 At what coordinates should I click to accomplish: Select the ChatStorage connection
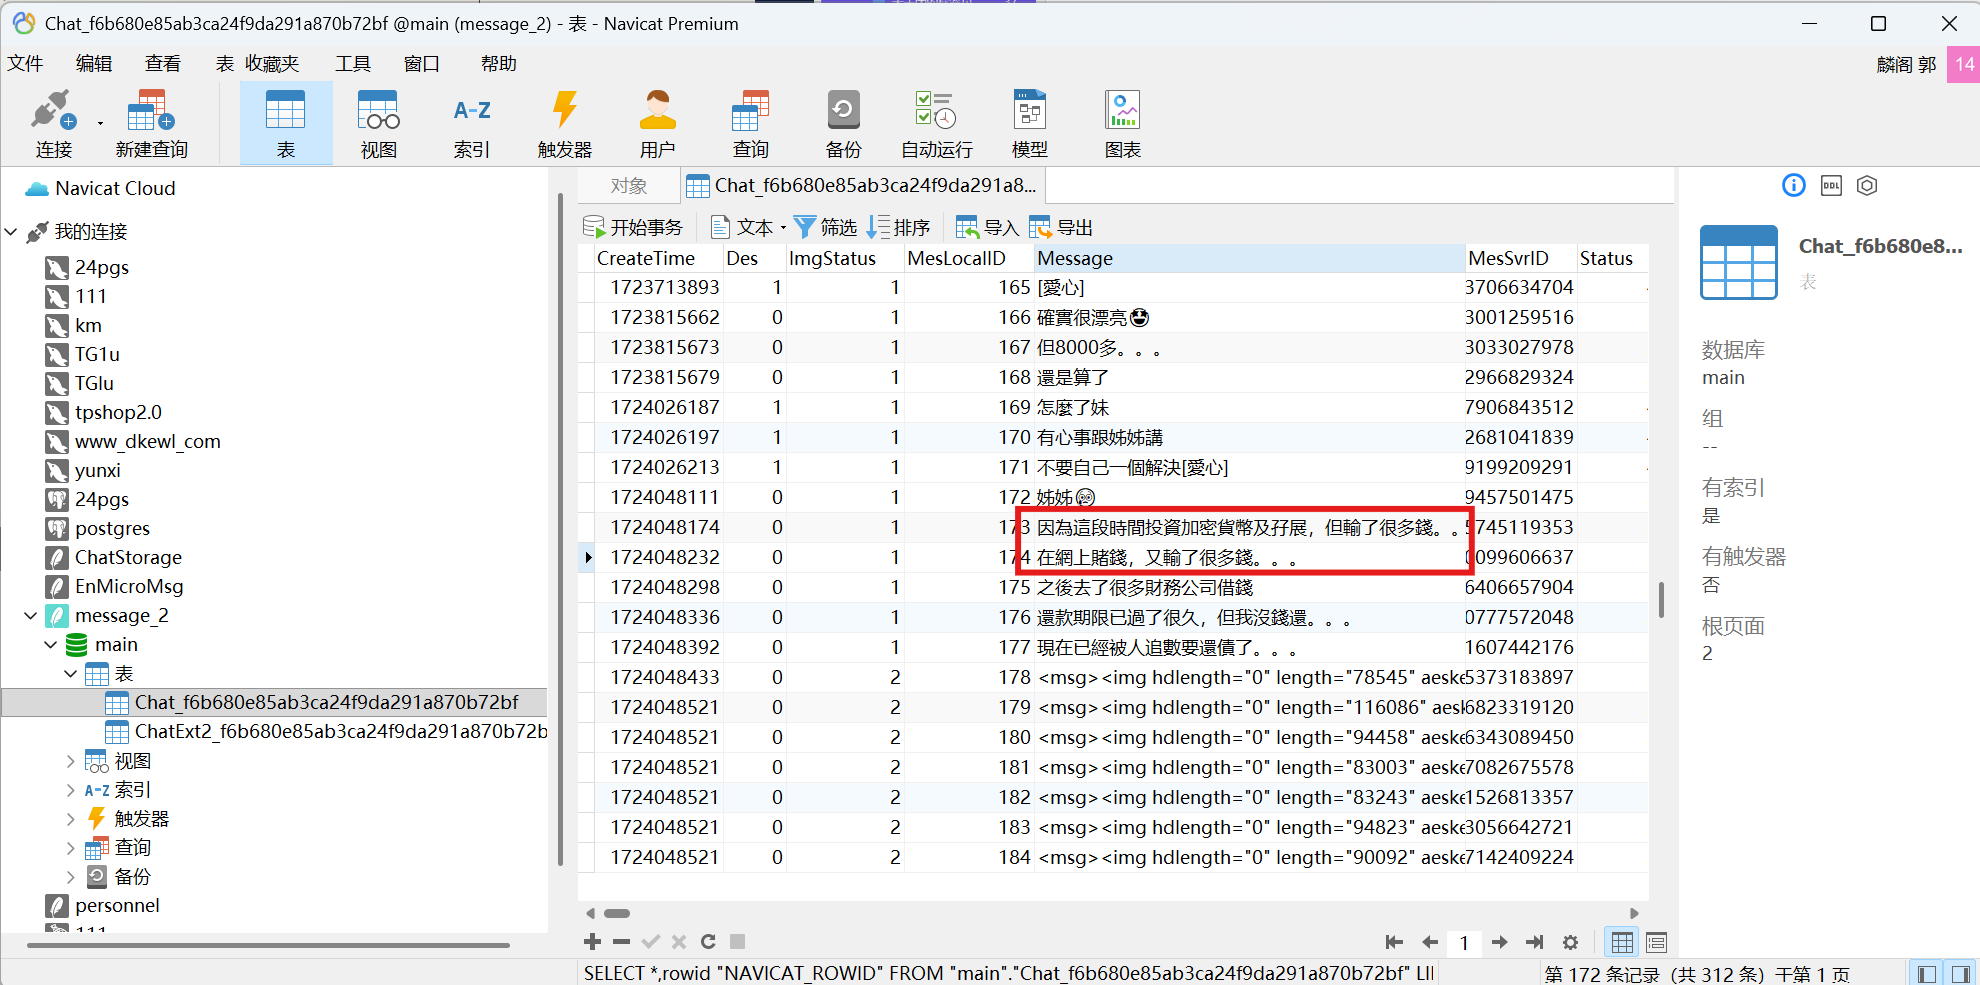coord(128,558)
